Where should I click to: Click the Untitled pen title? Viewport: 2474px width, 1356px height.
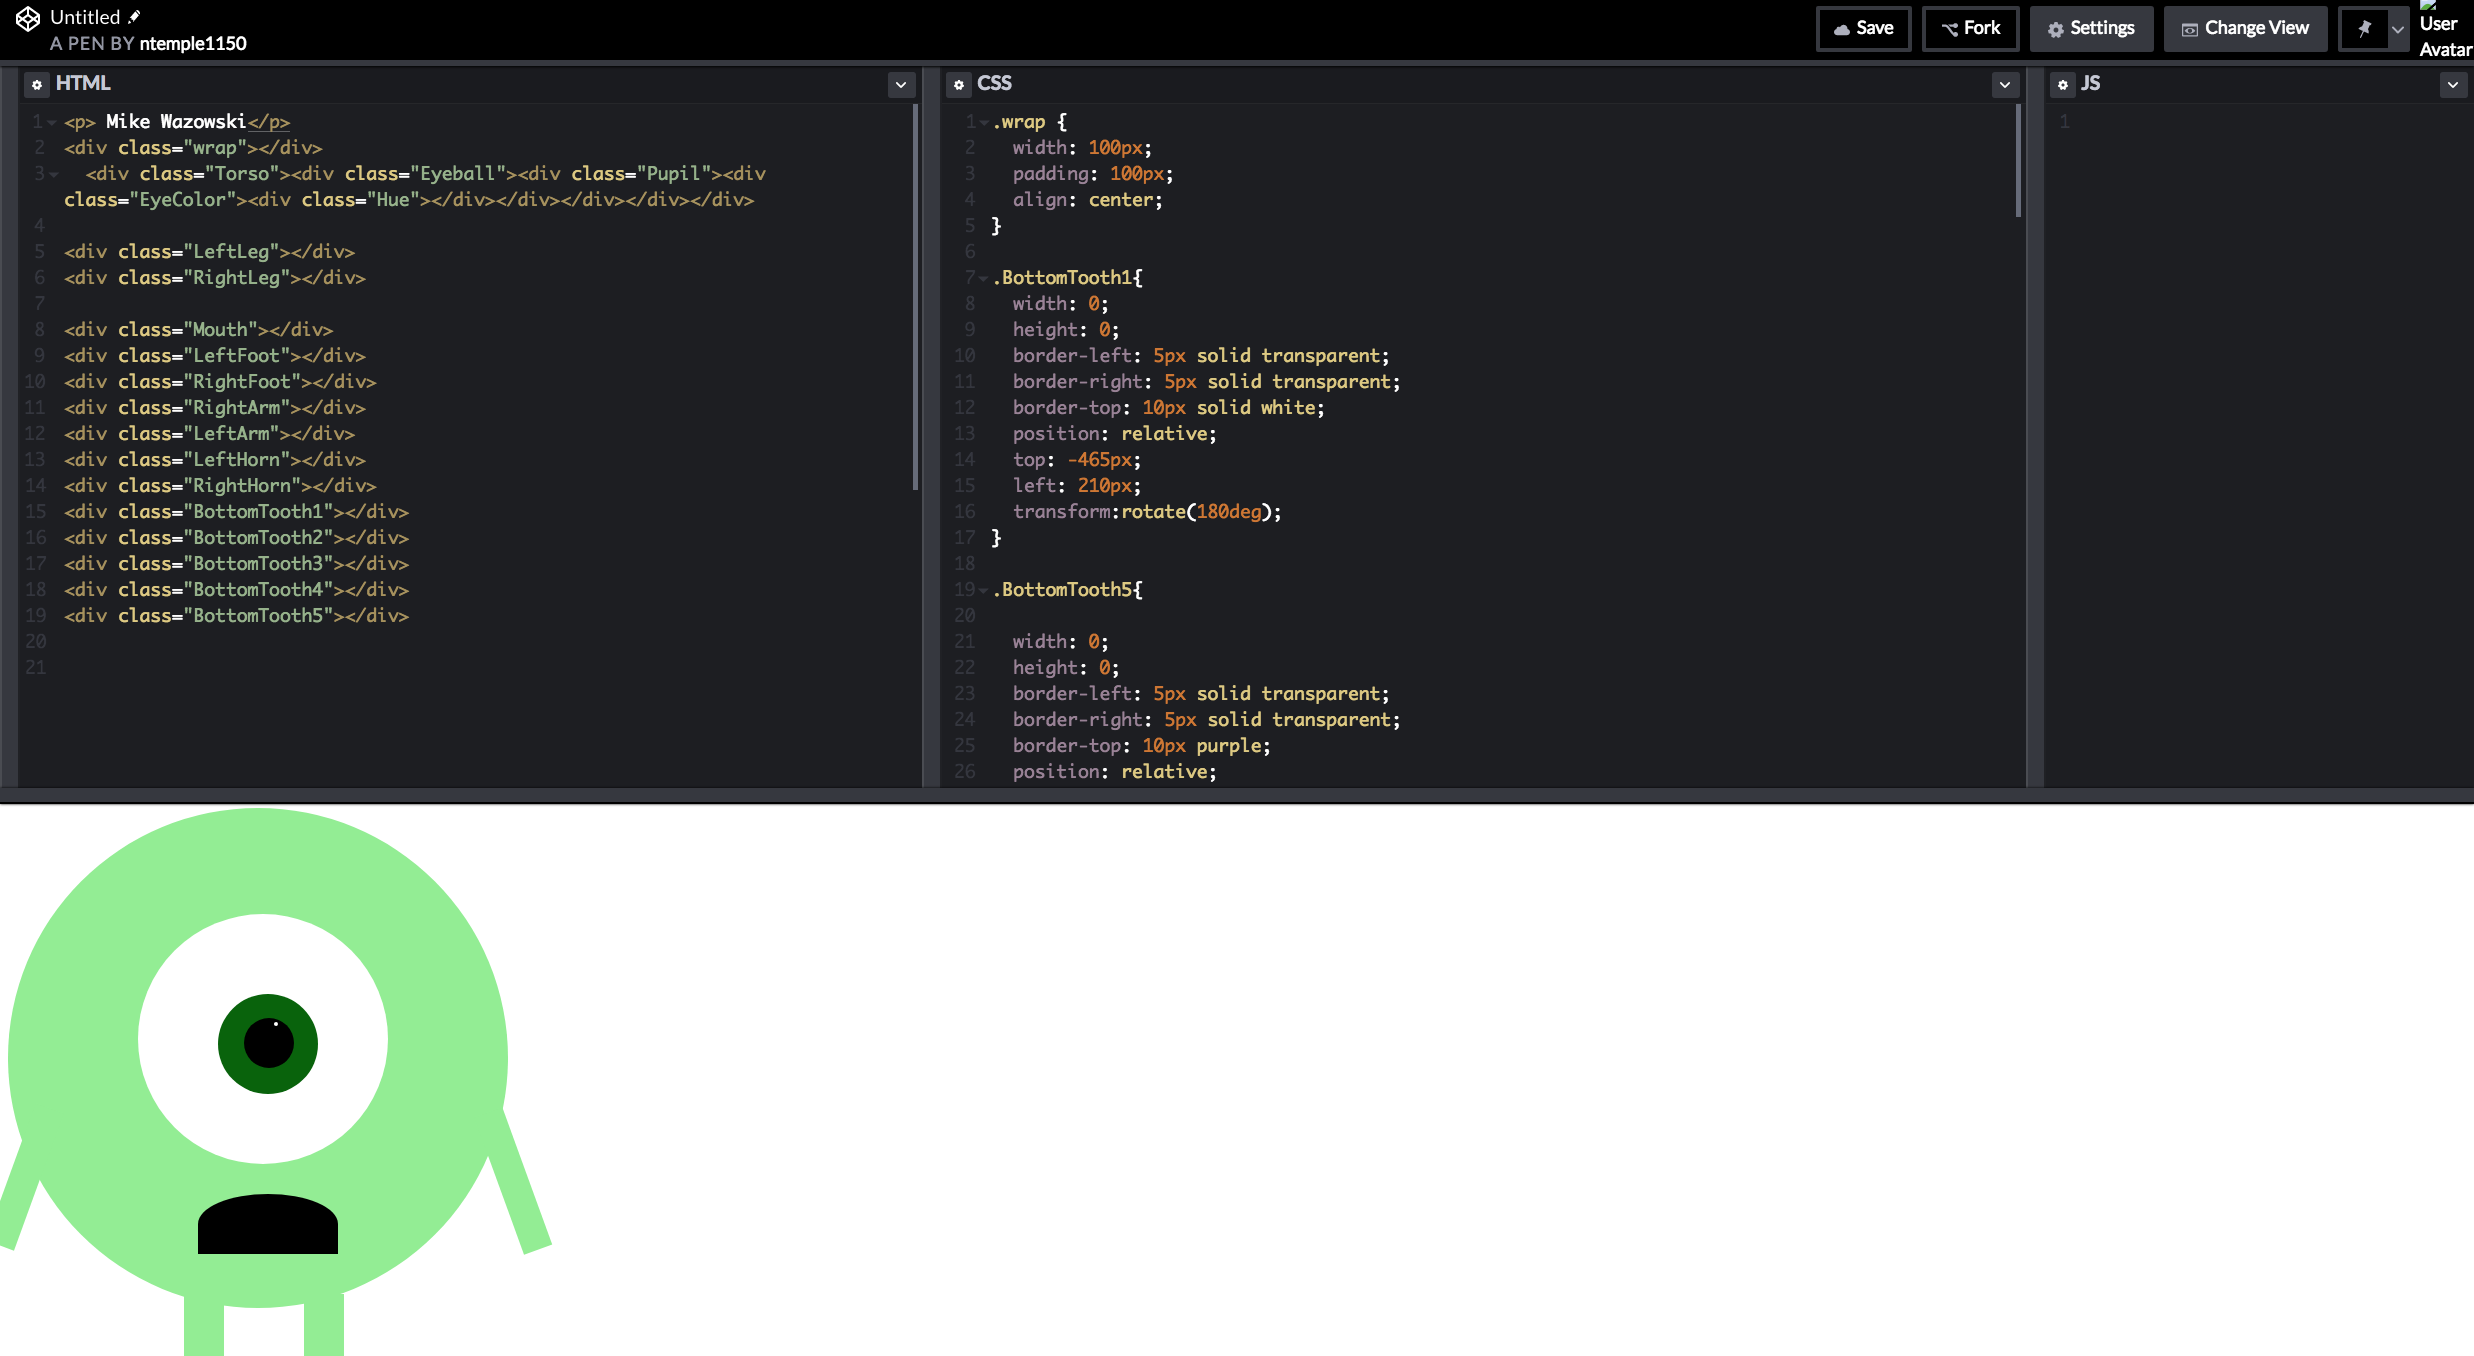click(x=85, y=17)
